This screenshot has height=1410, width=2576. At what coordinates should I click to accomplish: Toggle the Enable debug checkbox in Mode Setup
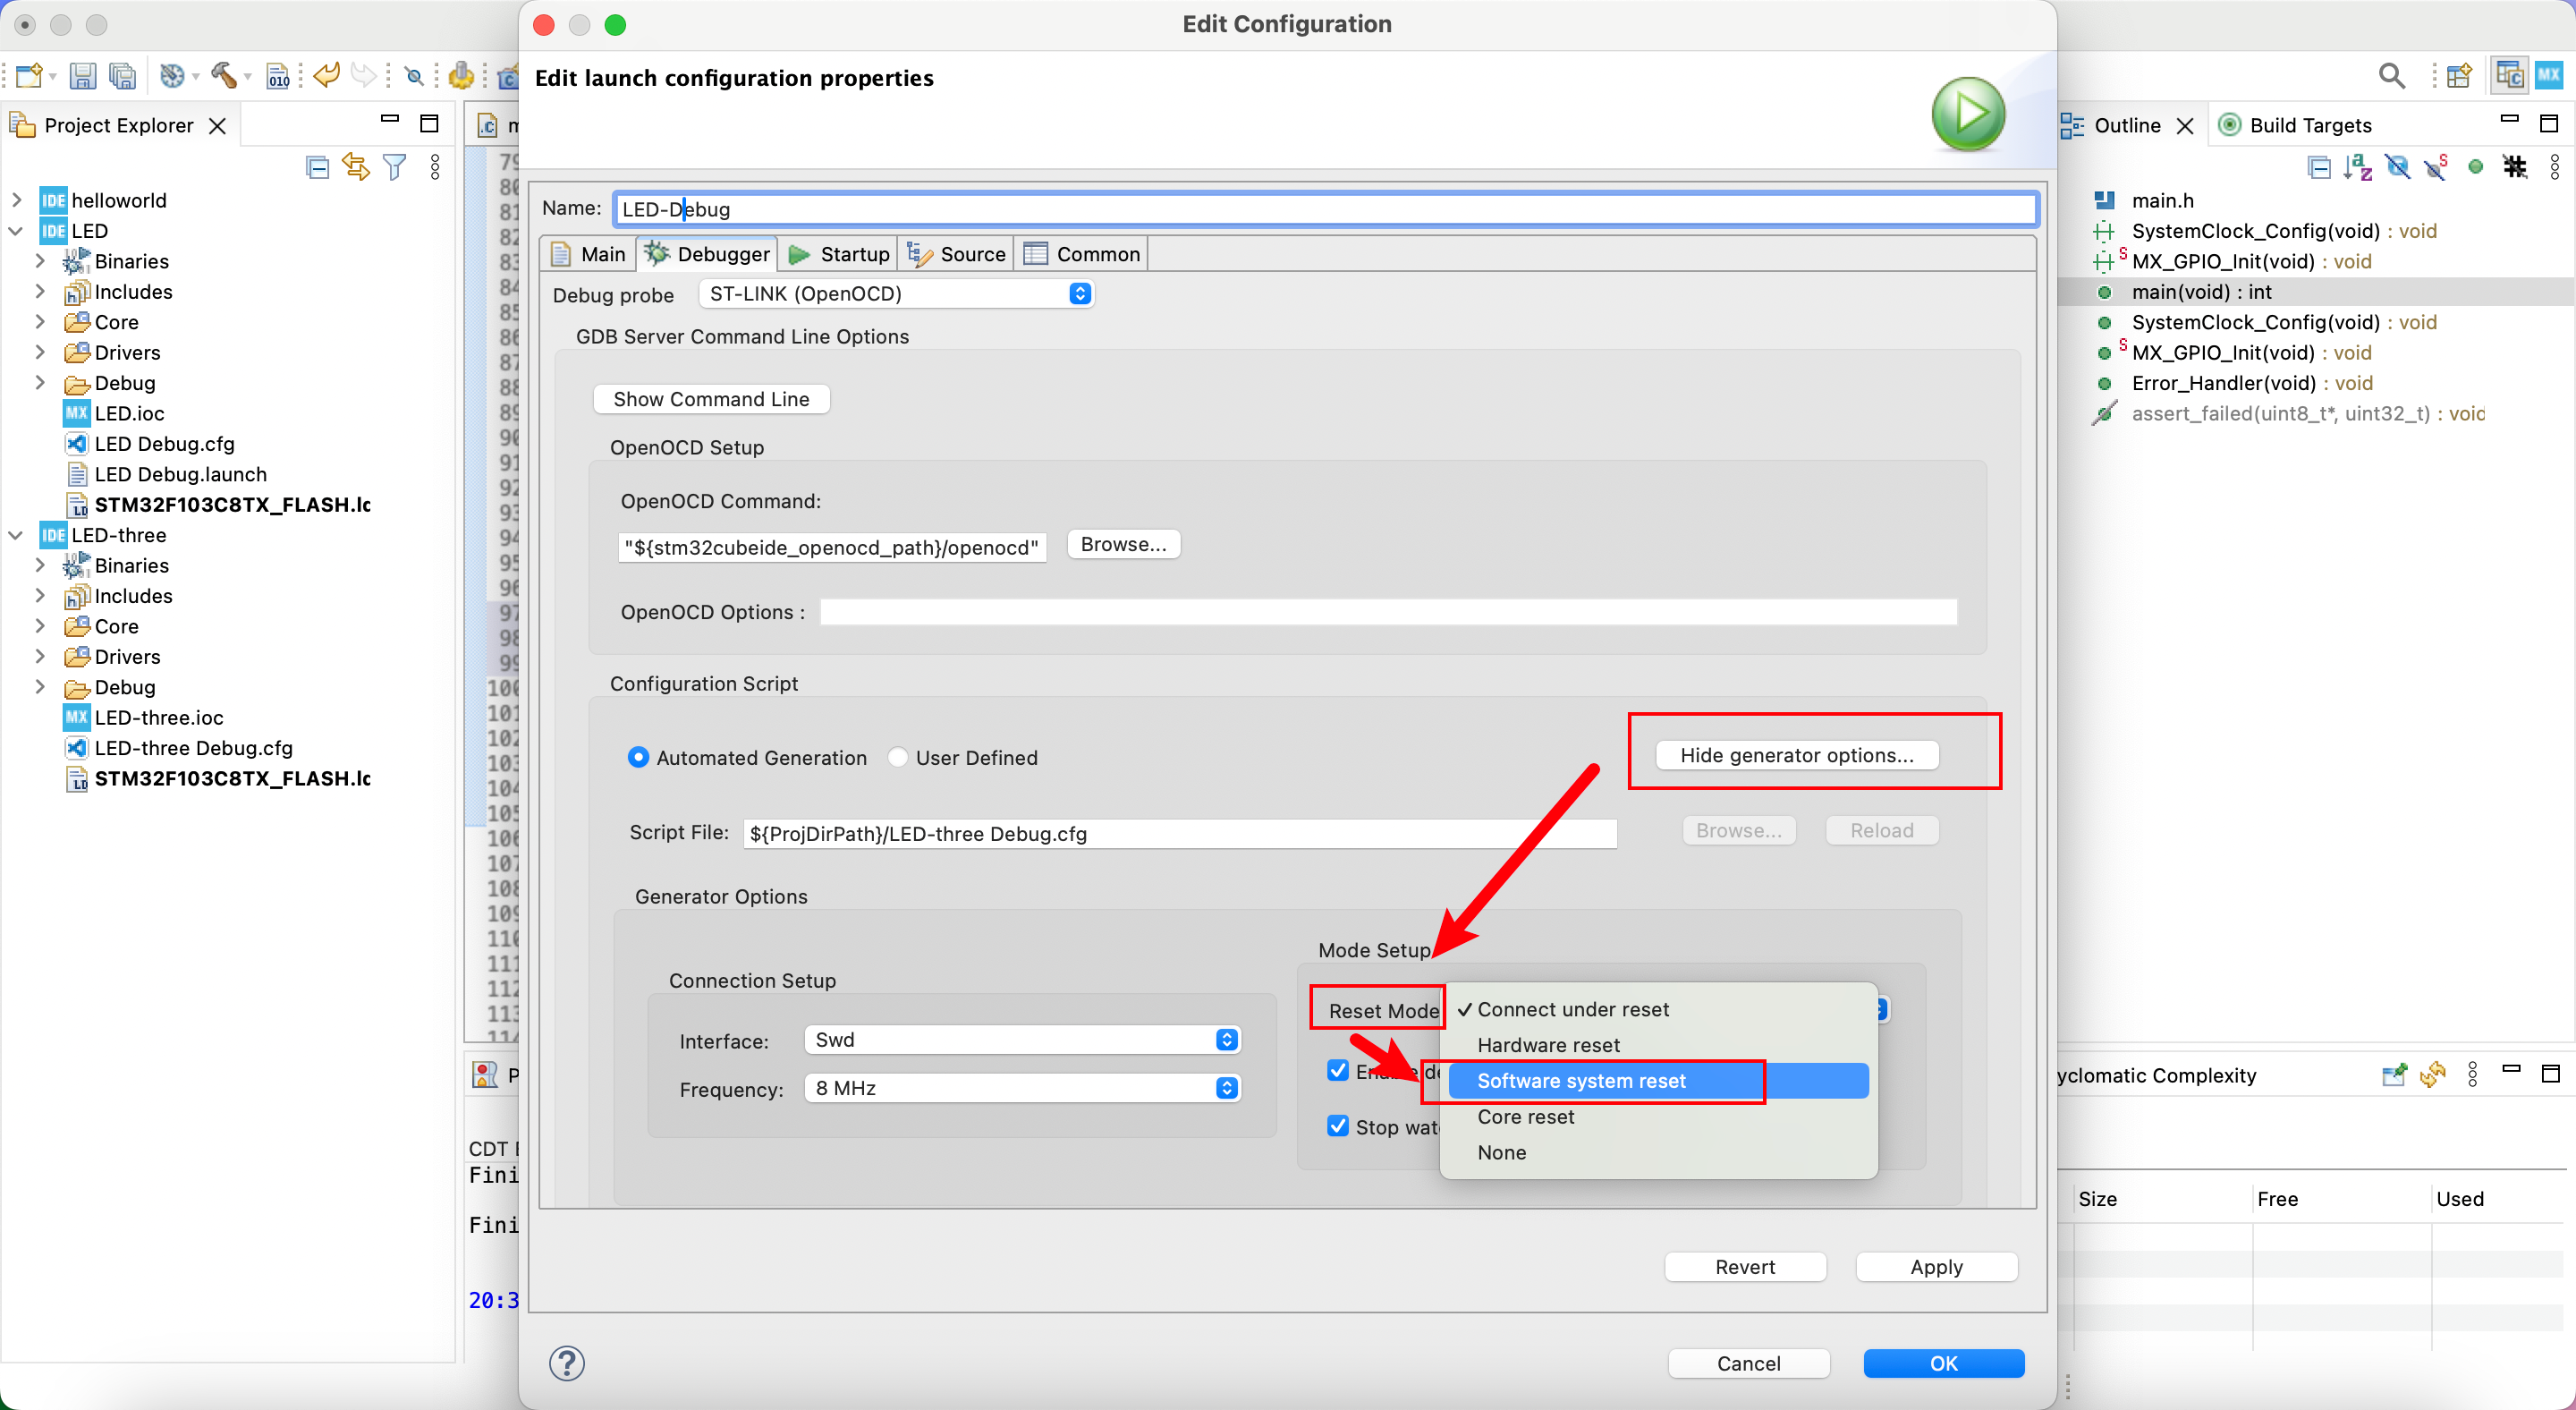click(1338, 1070)
